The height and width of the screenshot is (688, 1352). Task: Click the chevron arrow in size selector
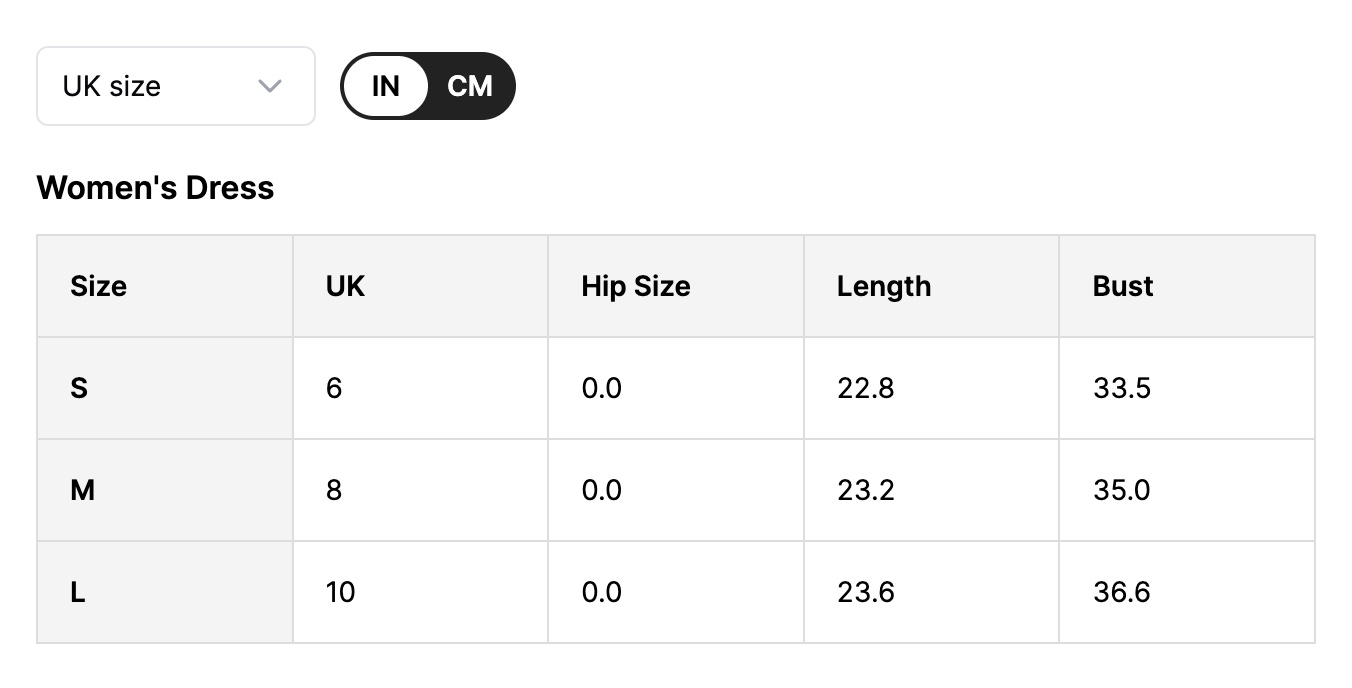pyautogui.click(x=269, y=86)
